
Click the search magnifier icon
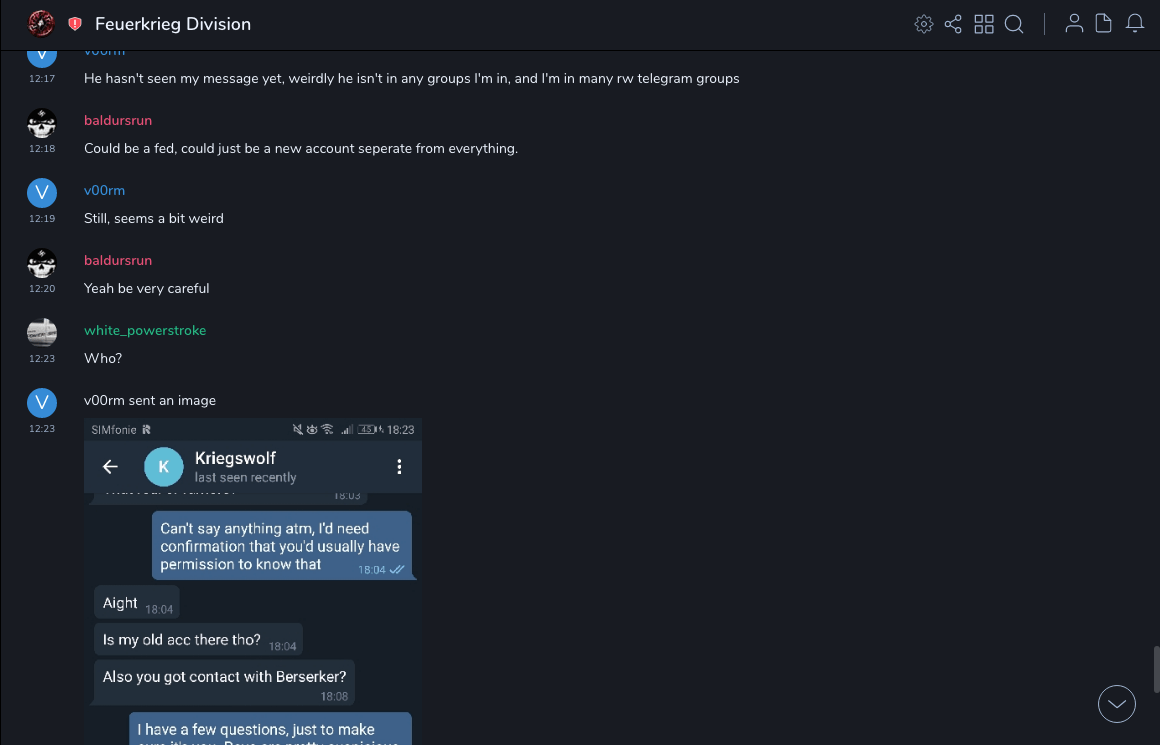[1014, 24]
